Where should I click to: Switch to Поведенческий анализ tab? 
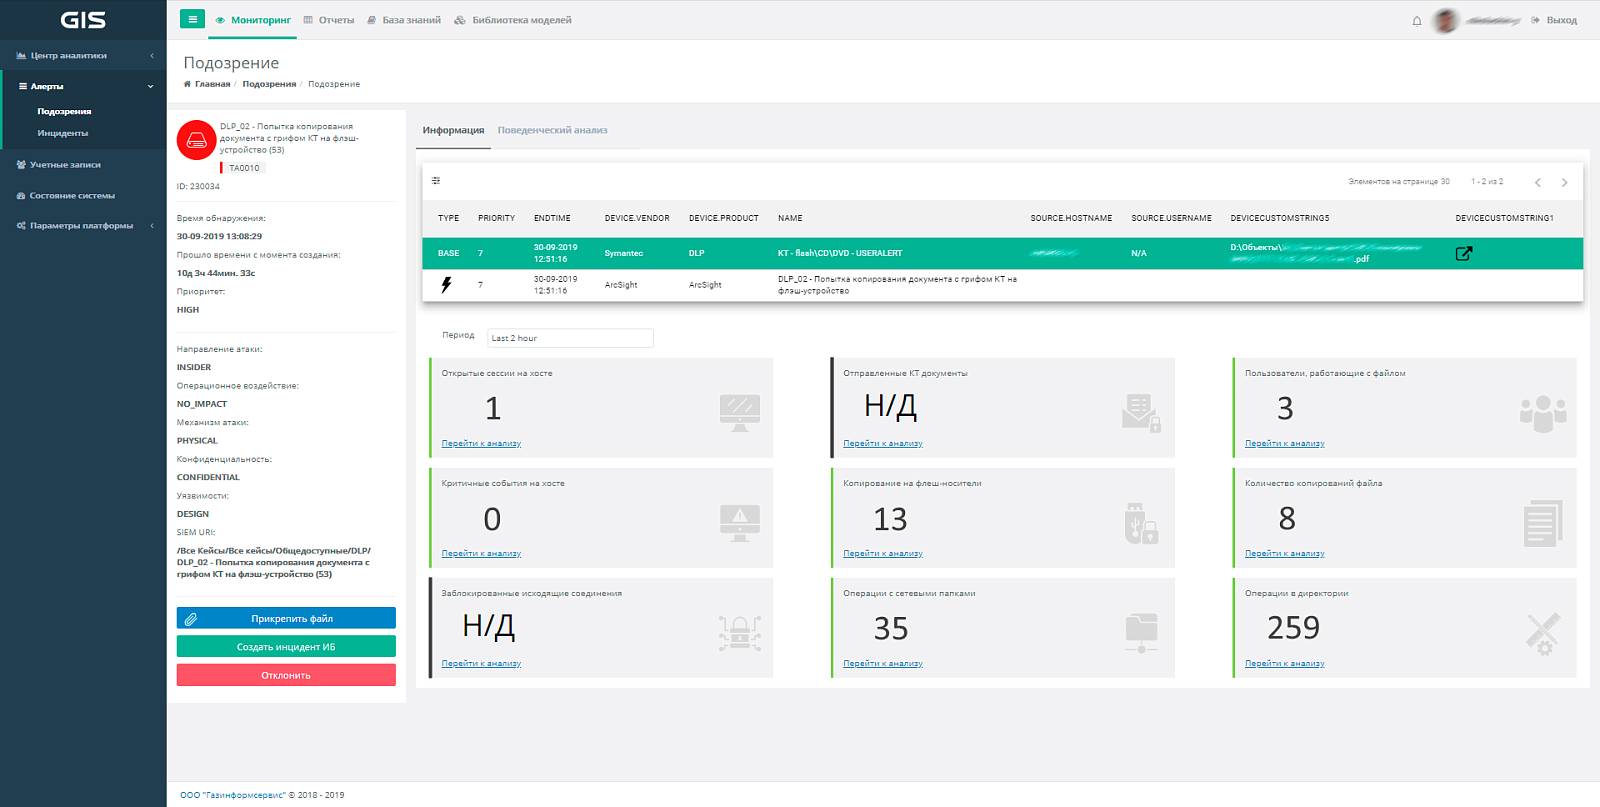pos(552,130)
